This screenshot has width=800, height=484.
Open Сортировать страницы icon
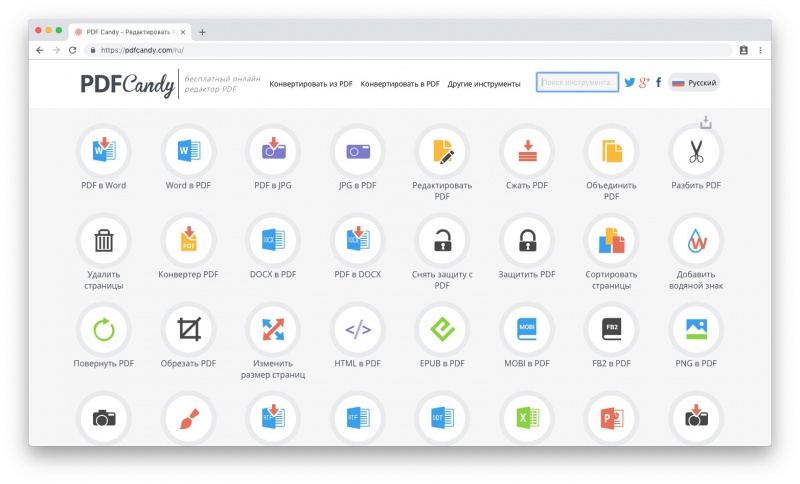point(611,240)
